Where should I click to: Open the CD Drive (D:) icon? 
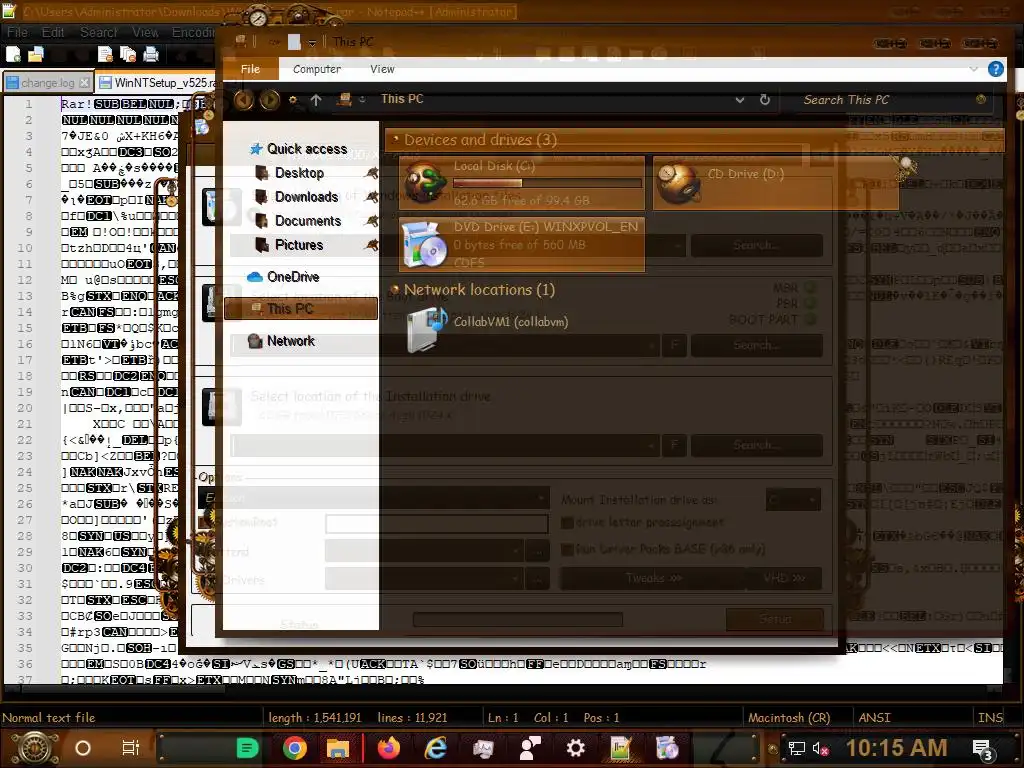click(x=679, y=182)
